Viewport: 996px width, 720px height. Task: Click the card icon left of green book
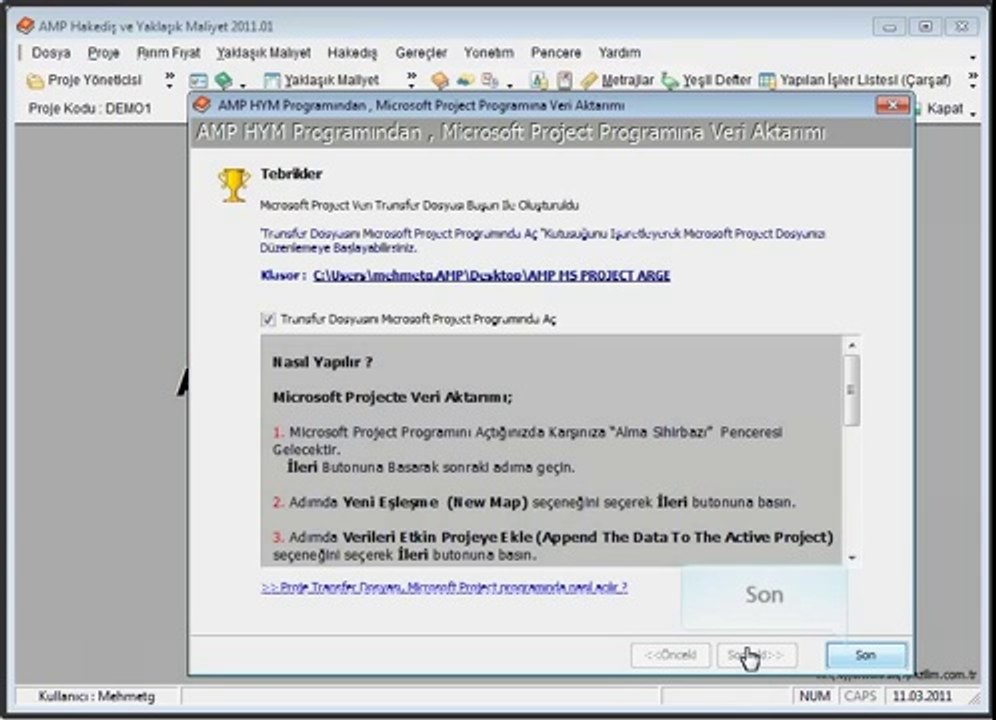[198, 81]
